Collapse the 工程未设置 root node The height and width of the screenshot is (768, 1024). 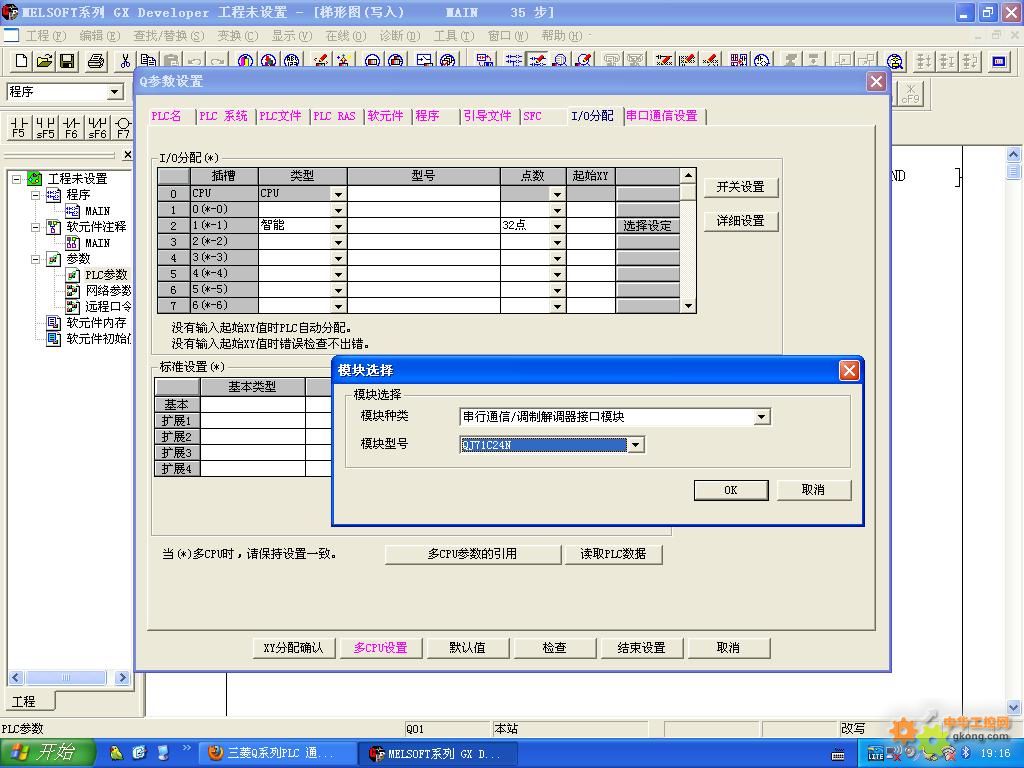16,178
